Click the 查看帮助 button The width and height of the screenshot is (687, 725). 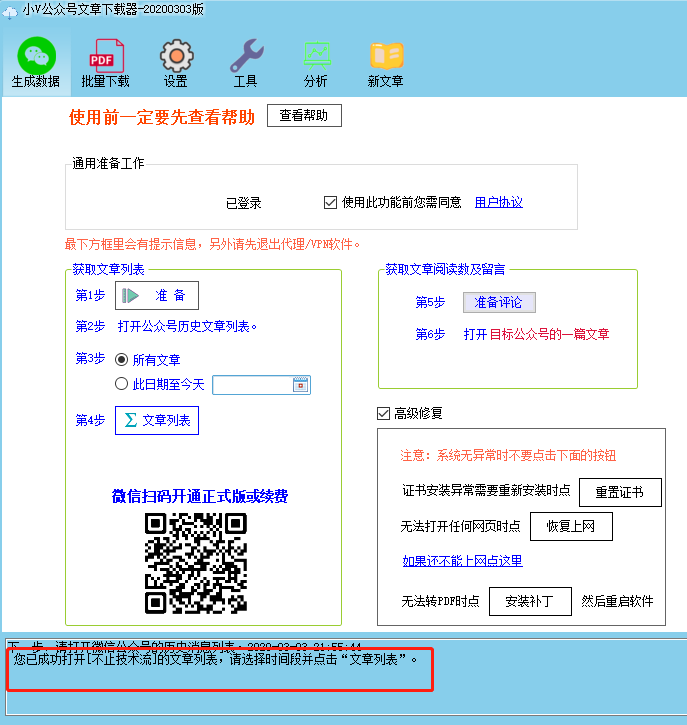pos(304,115)
